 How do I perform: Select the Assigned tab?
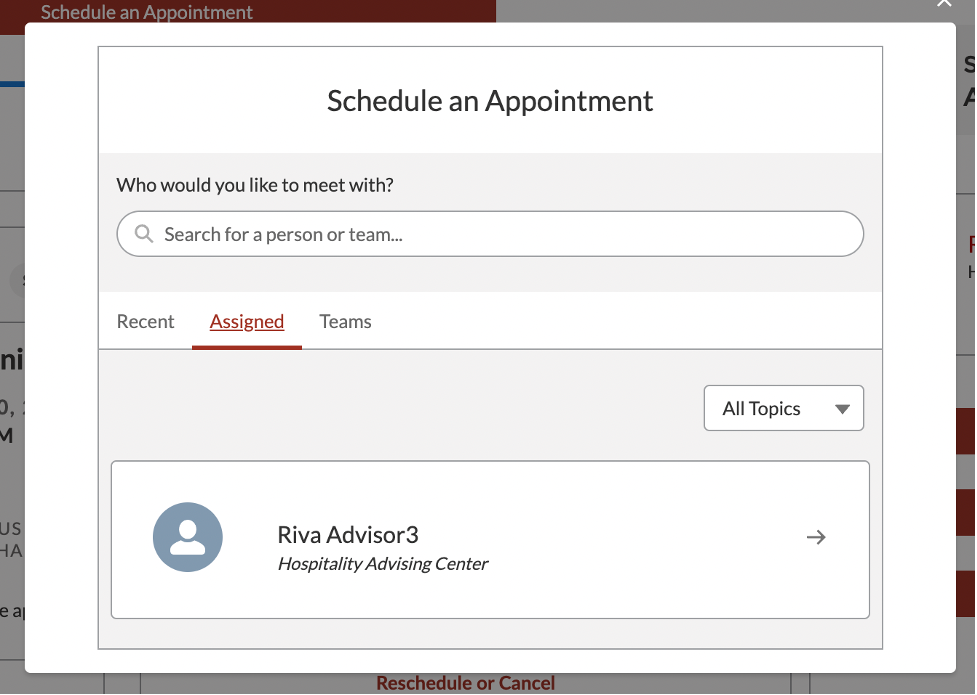click(247, 322)
